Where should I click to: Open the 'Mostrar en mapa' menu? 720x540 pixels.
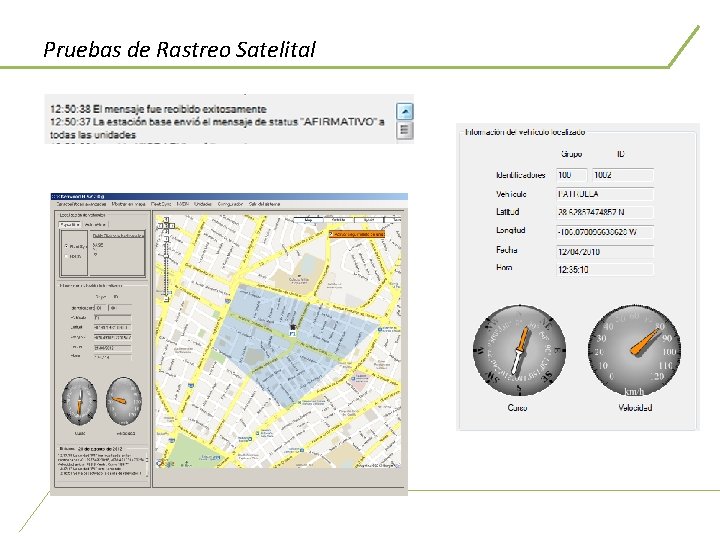tap(129, 204)
